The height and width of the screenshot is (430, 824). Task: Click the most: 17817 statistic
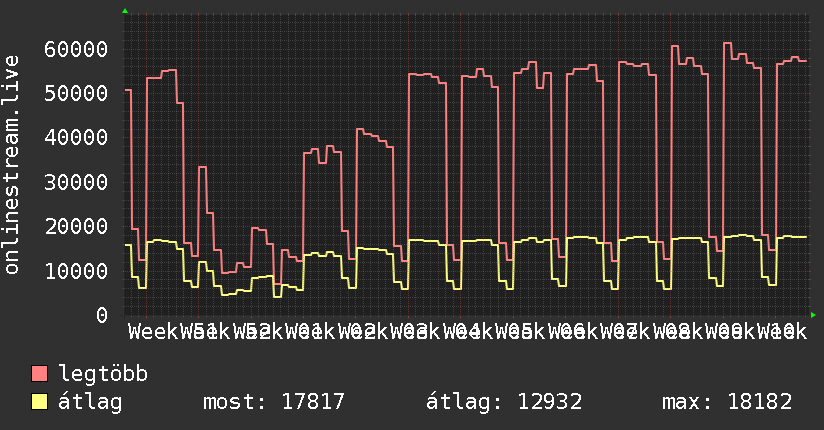tap(274, 402)
